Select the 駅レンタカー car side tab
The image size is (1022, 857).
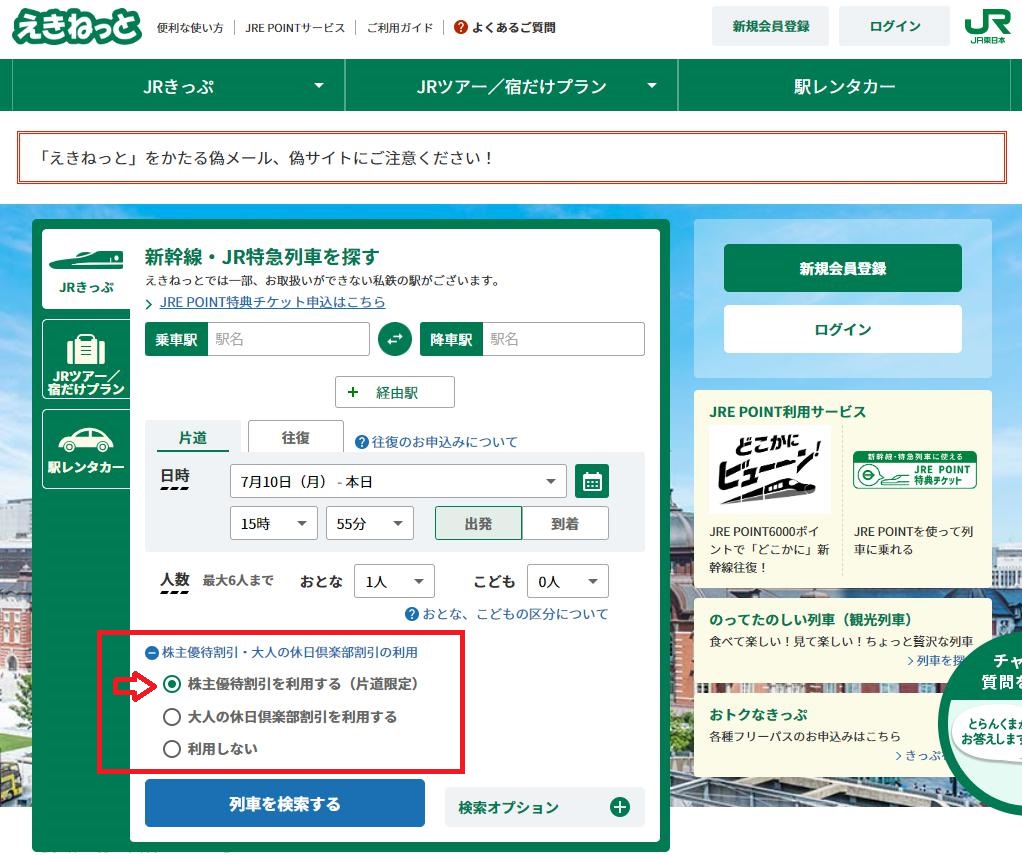tap(86, 449)
